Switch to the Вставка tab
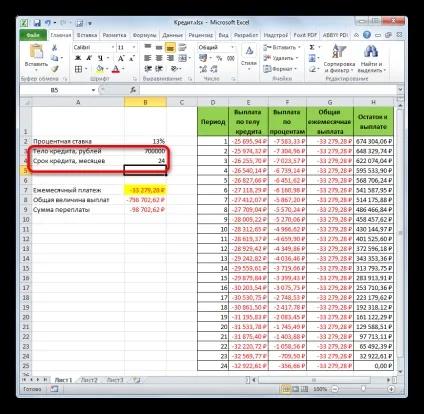The width and height of the screenshot is (424, 414). click(x=87, y=35)
